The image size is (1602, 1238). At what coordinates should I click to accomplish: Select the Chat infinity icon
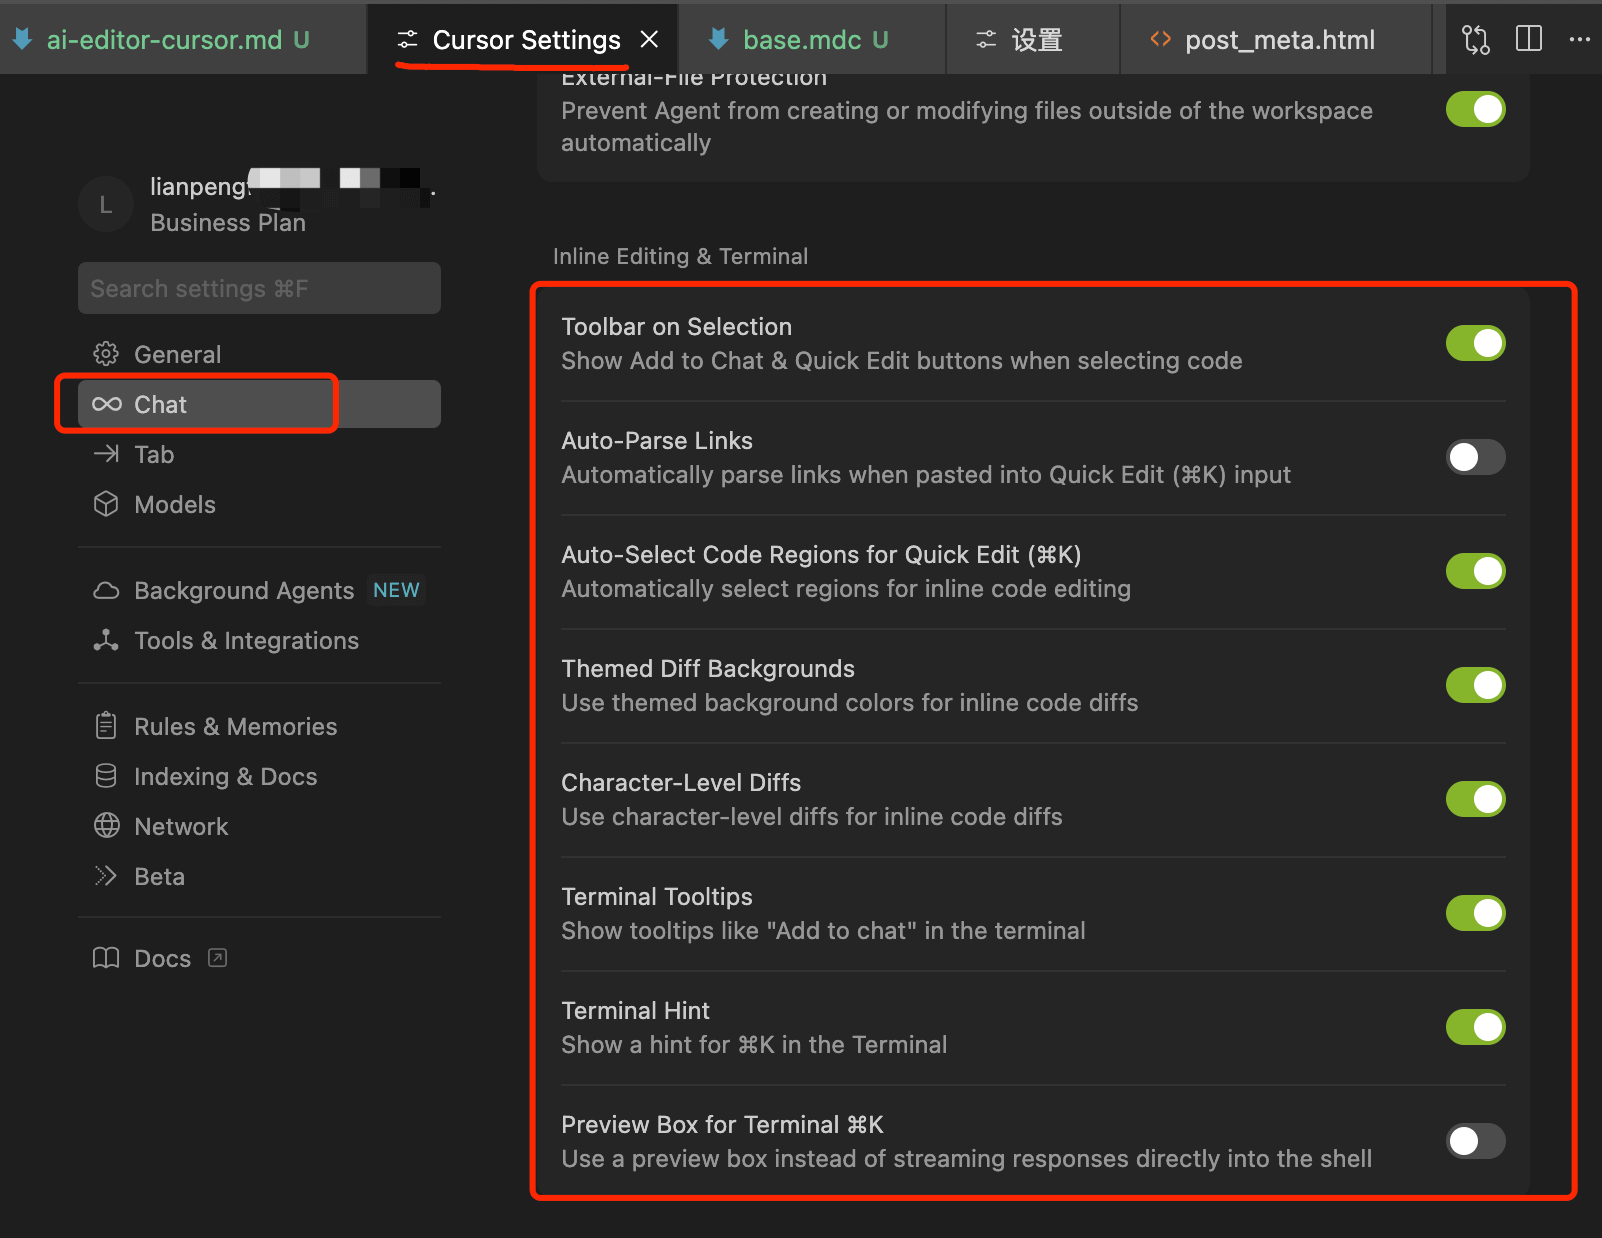pos(106,404)
